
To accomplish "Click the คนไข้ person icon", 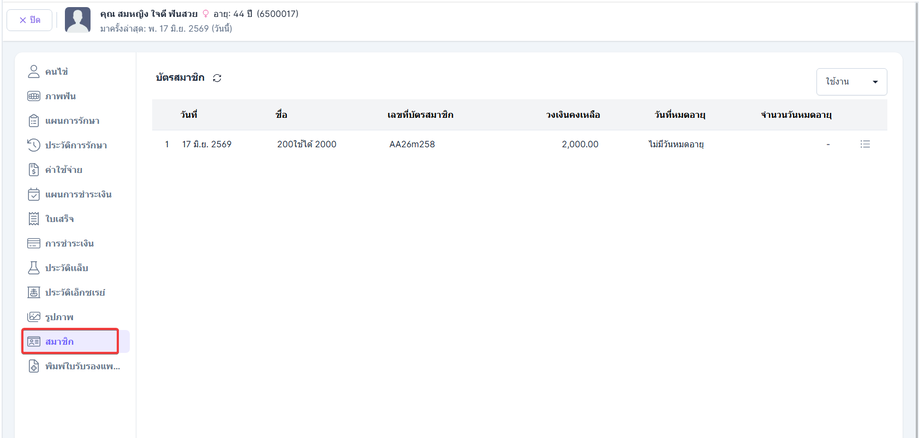I will click(33, 72).
